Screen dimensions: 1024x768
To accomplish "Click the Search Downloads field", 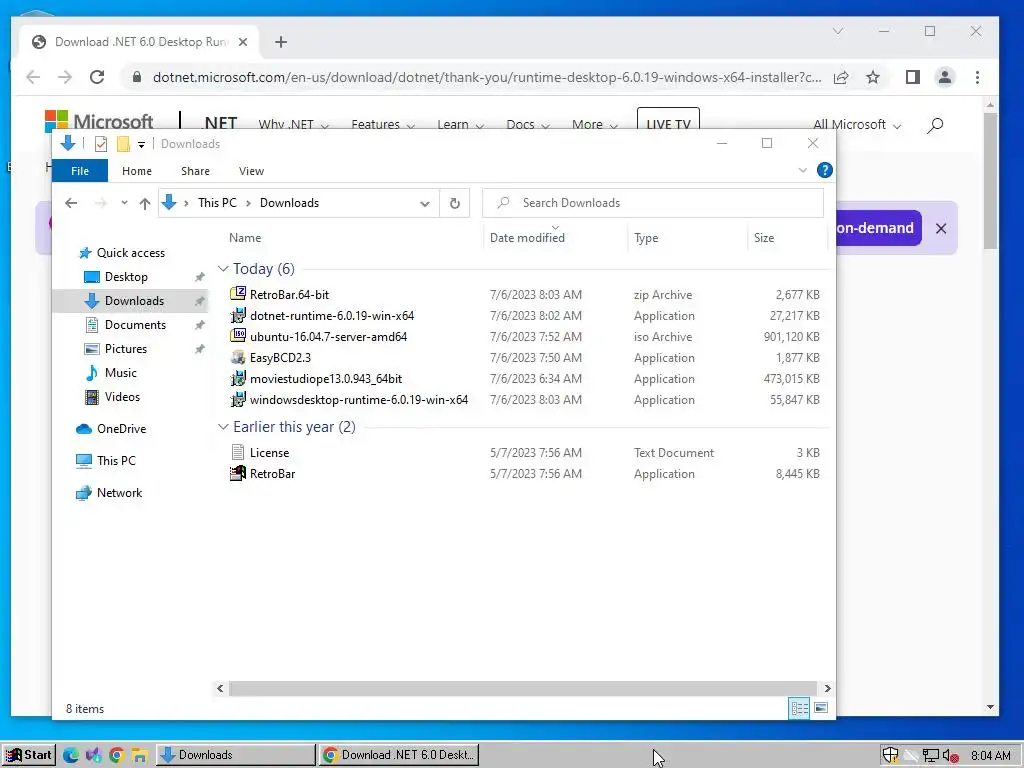I will pyautogui.click(x=653, y=203).
